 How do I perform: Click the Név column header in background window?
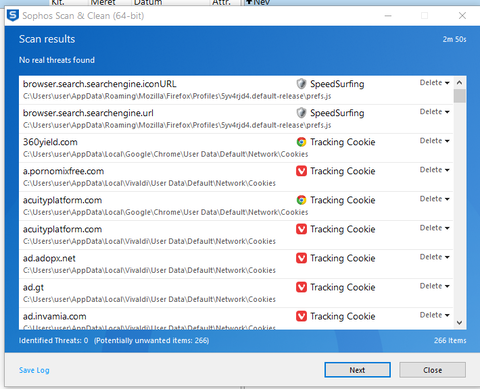(262, 2)
